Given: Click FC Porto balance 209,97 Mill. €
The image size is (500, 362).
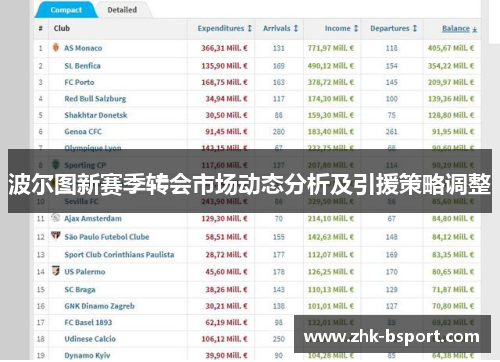Looking at the screenshot, I should click(451, 82).
